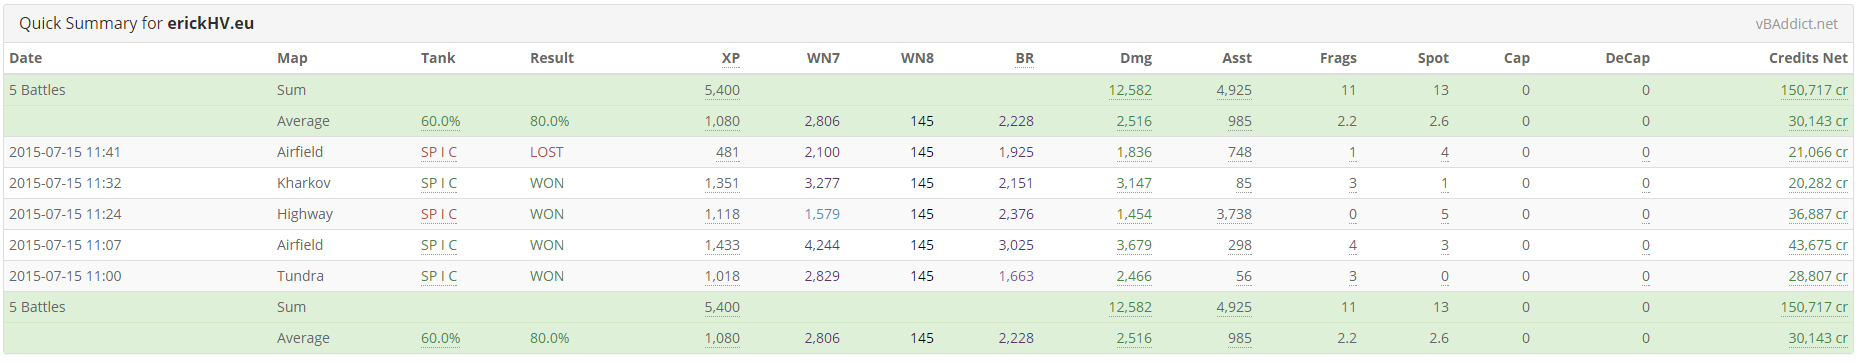The height and width of the screenshot is (363, 1868).
Task: Click the 3,679 damage value link
Action: click(1134, 245)
